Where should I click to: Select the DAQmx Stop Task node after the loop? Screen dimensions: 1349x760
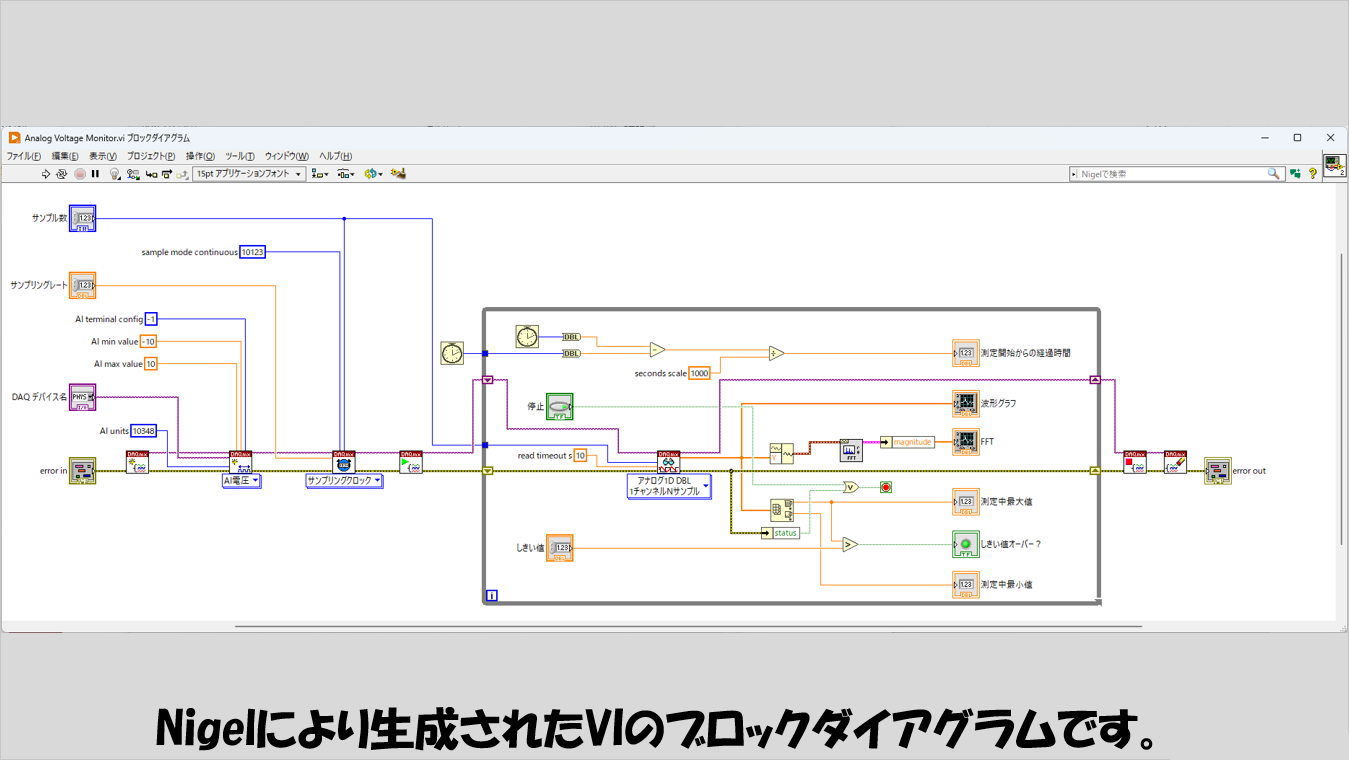[1134, 461]
